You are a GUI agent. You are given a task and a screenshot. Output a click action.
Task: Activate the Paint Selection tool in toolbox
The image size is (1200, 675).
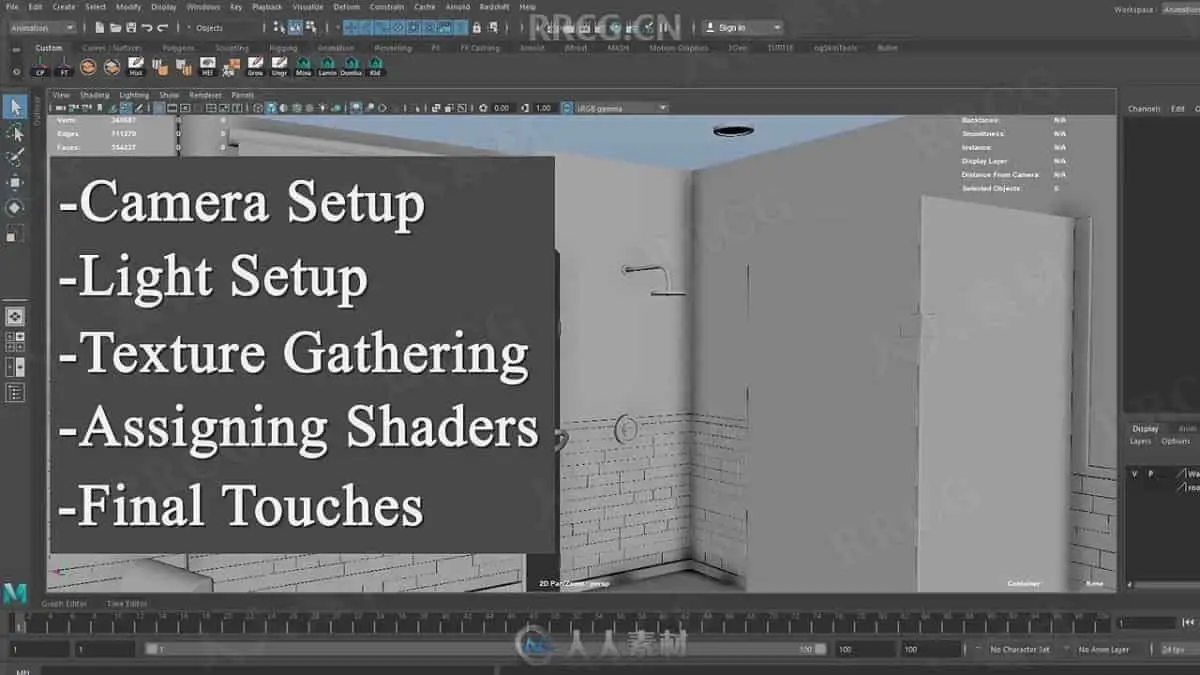(15, 158)
